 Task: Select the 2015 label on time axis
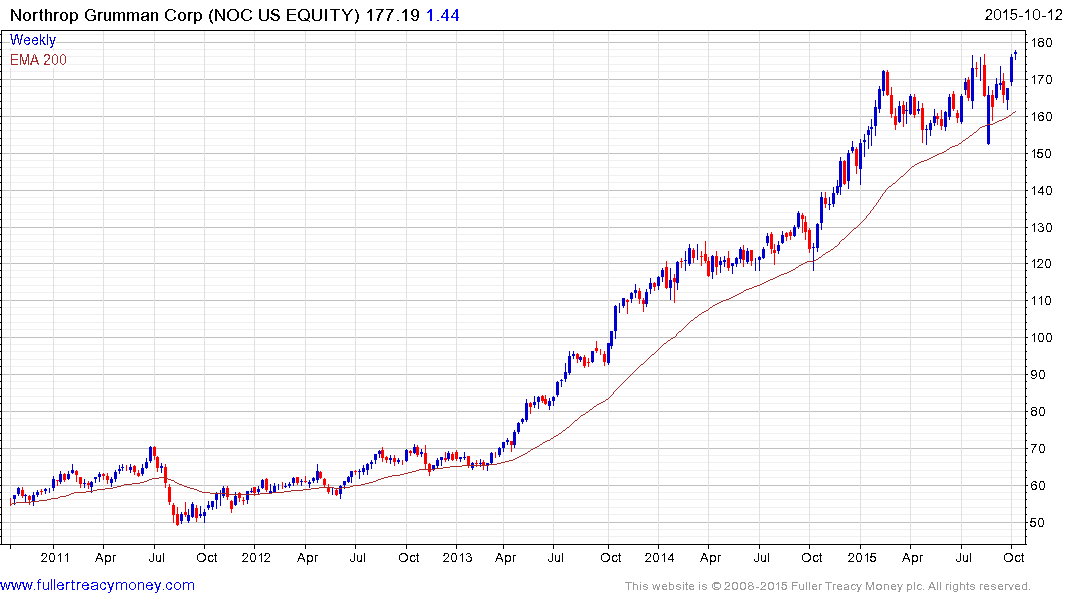pos(862,557)
